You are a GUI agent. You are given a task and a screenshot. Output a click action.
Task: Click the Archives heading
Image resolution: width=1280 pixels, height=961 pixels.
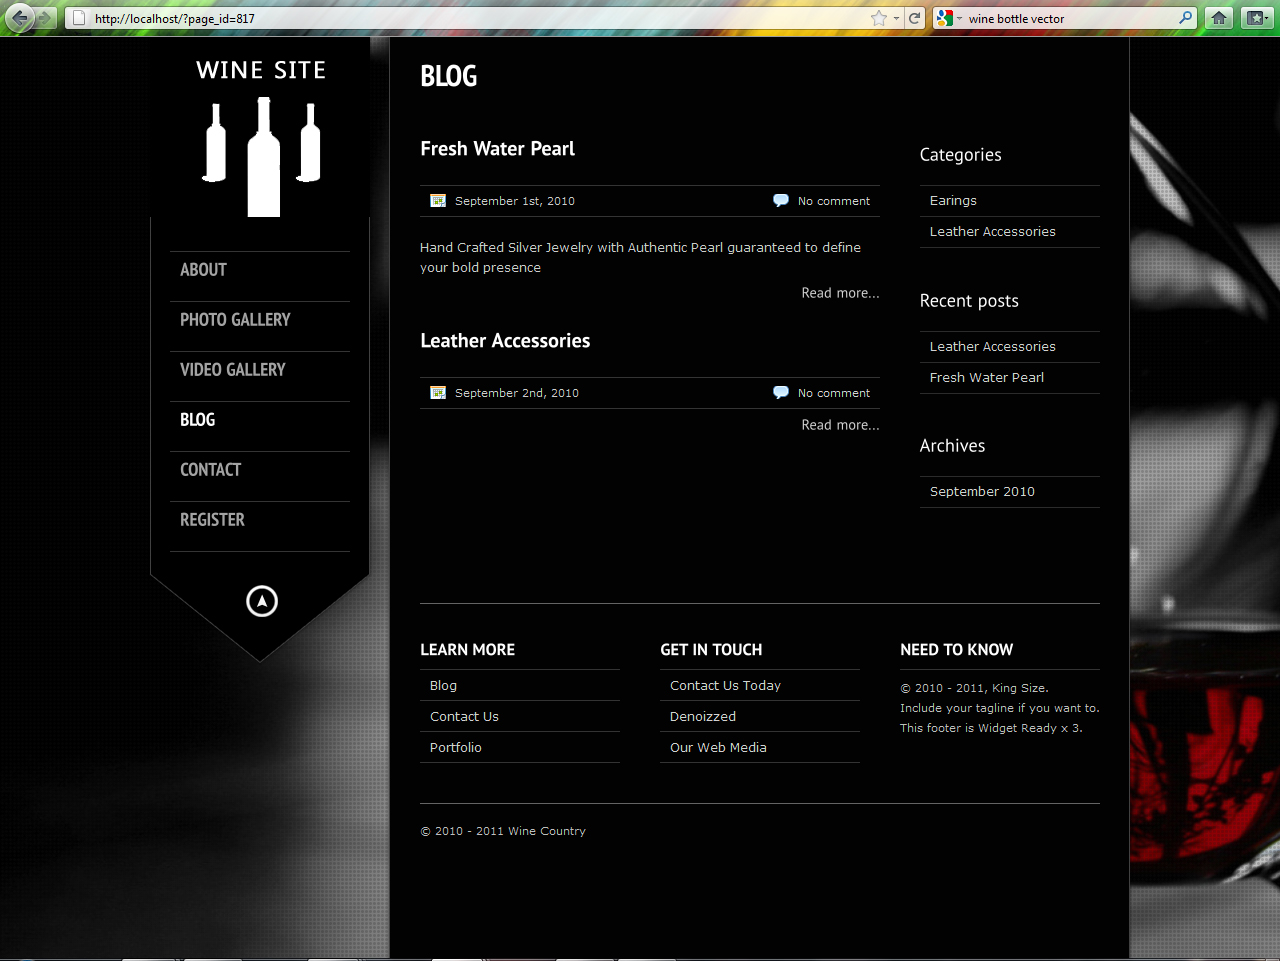pyautogui.click(x=952, y=446)
